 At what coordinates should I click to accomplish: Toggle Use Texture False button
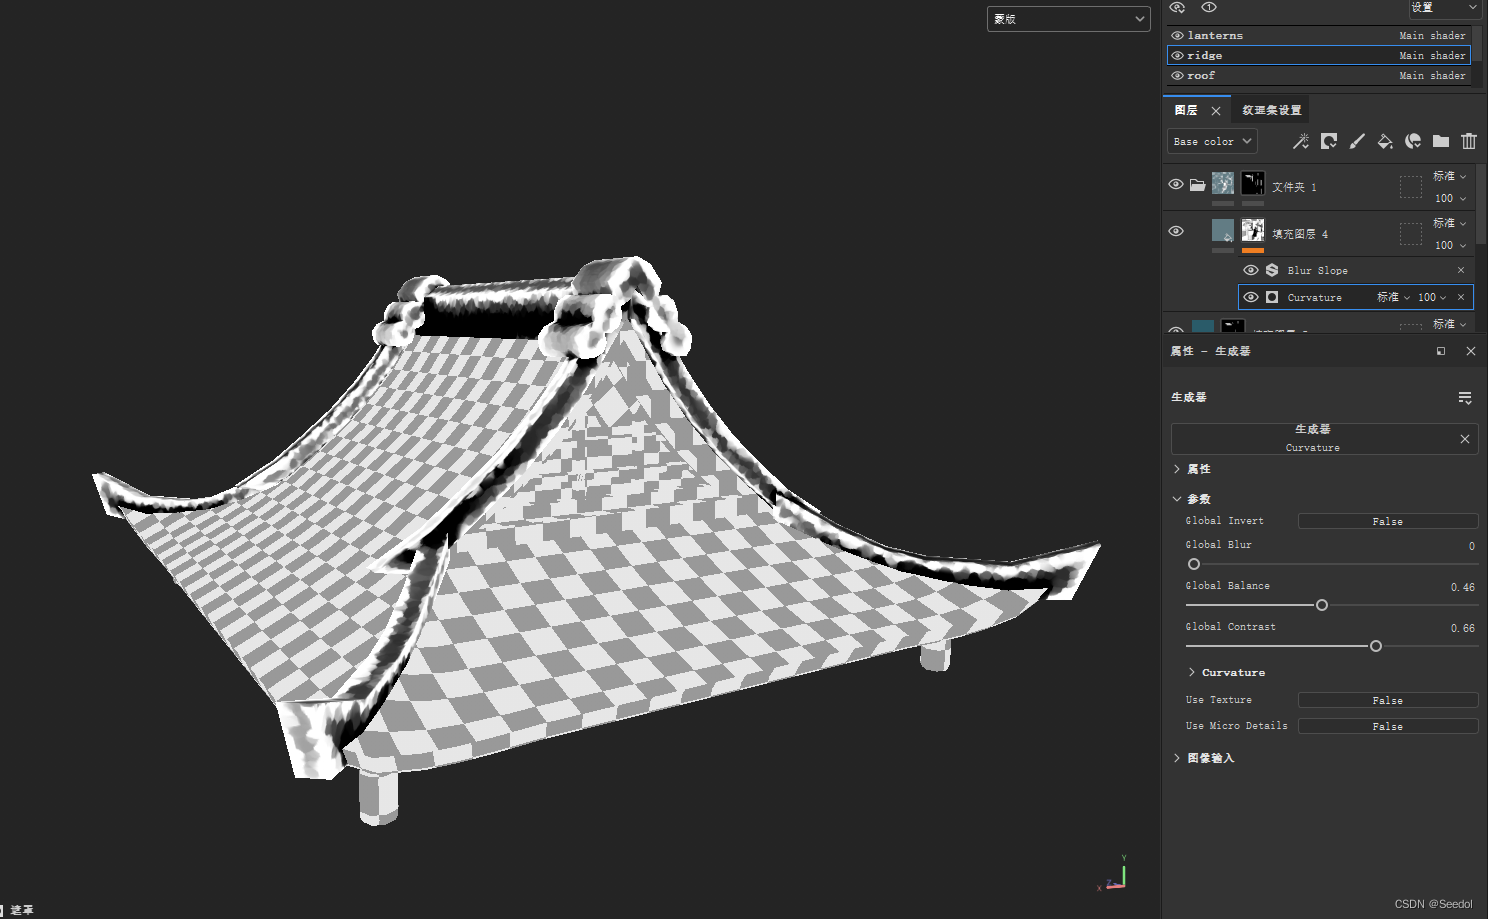1388,700
